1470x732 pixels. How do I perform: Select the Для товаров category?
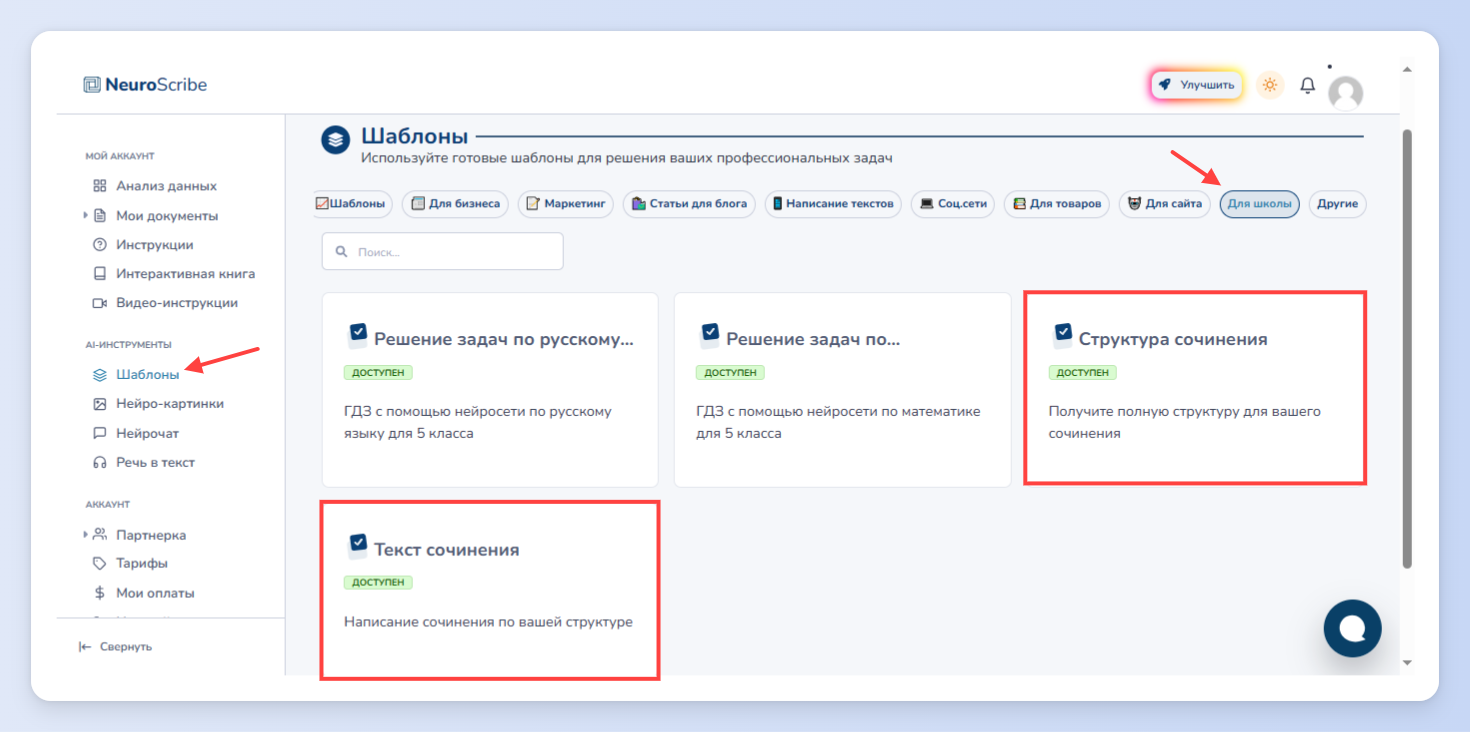coord(1057,204)
